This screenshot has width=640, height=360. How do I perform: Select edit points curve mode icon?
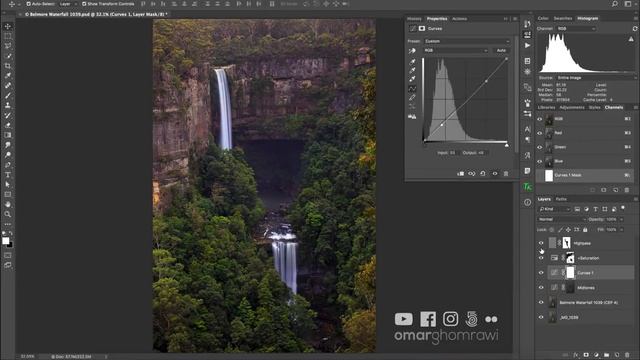412,89
